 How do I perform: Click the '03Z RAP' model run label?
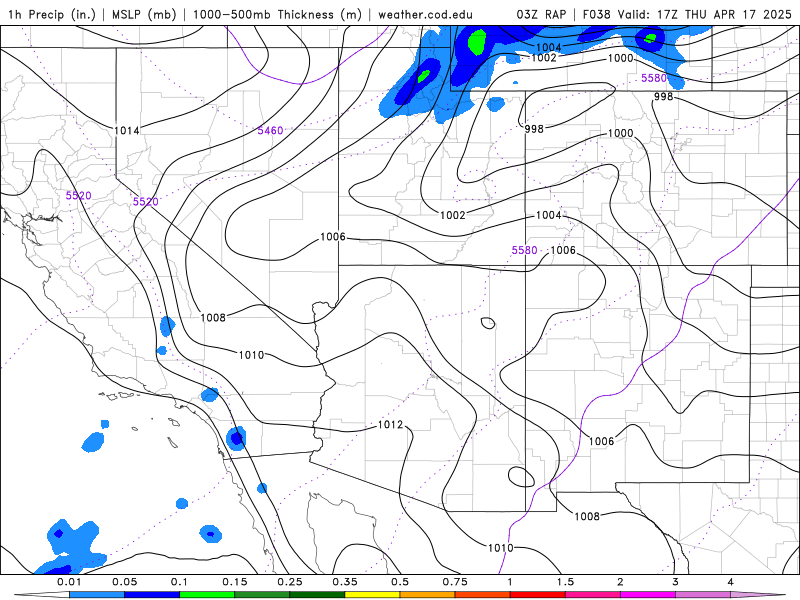(541, 14)
